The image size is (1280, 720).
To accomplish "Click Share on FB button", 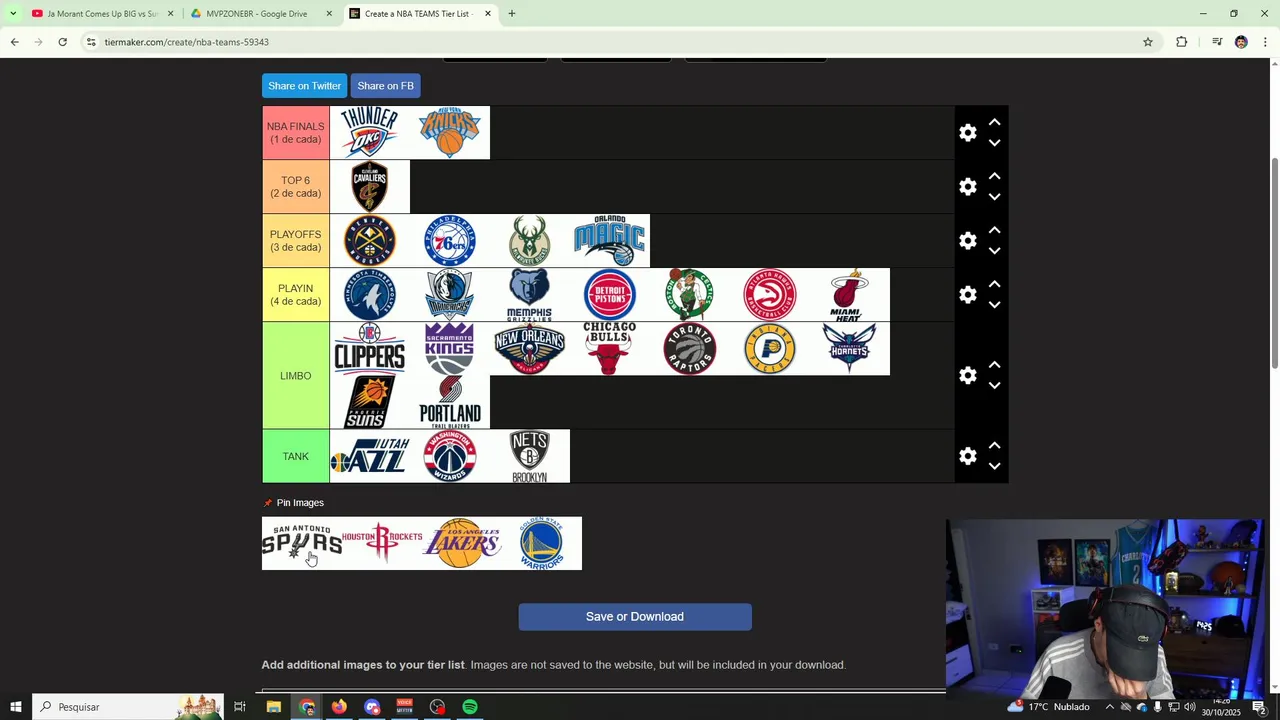I will point(385,86).
